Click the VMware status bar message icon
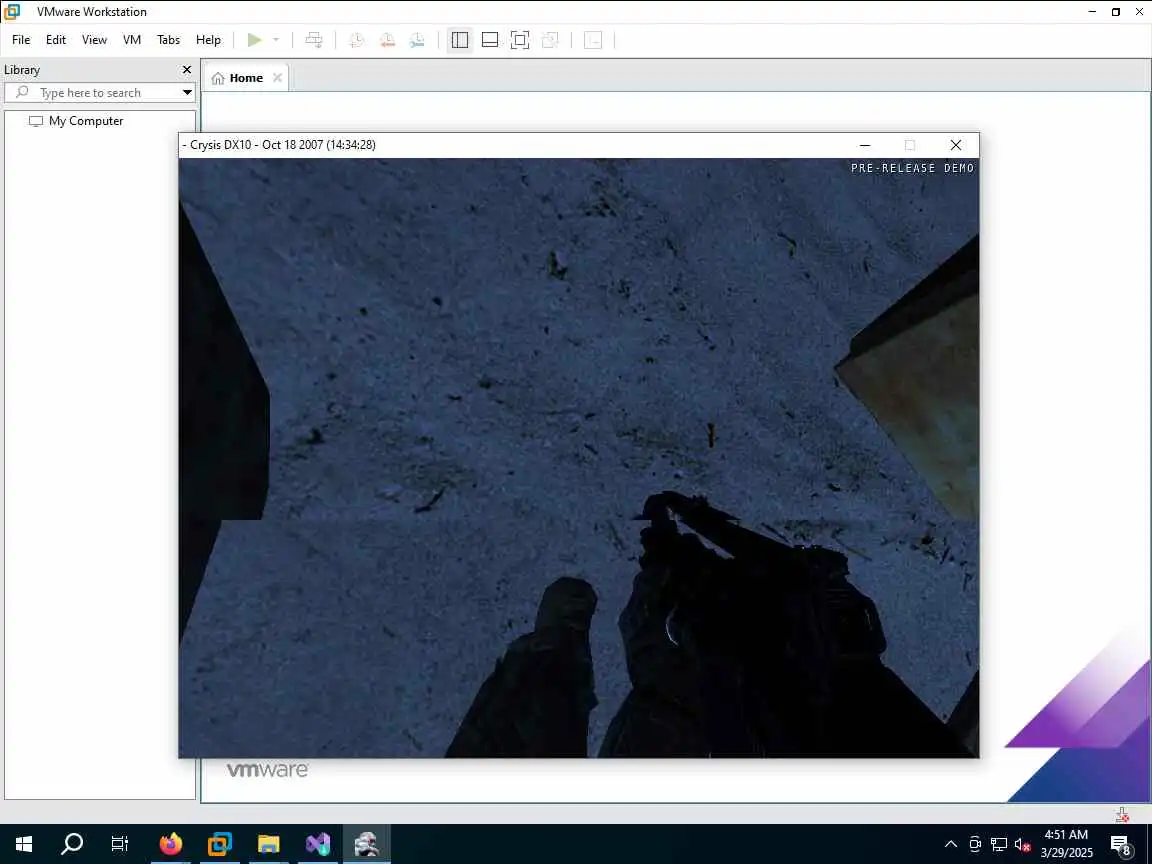Screen dimensions: 1152x864 point(1122,814)
